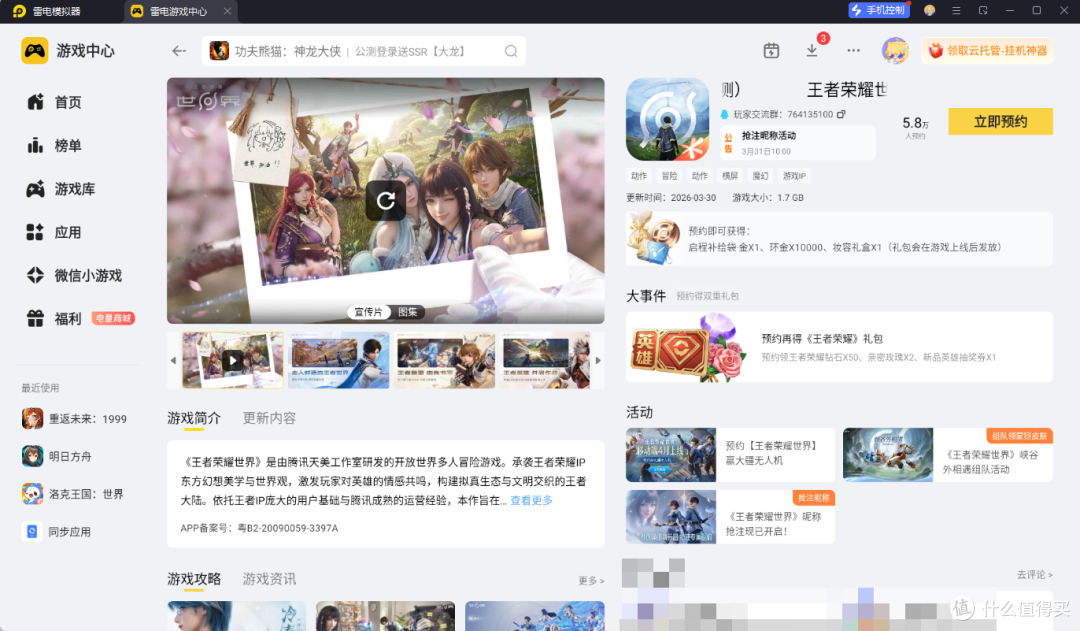Open the 游戏库 game library
Screen dimensions: 1080x631
click(x=61, y=189)
